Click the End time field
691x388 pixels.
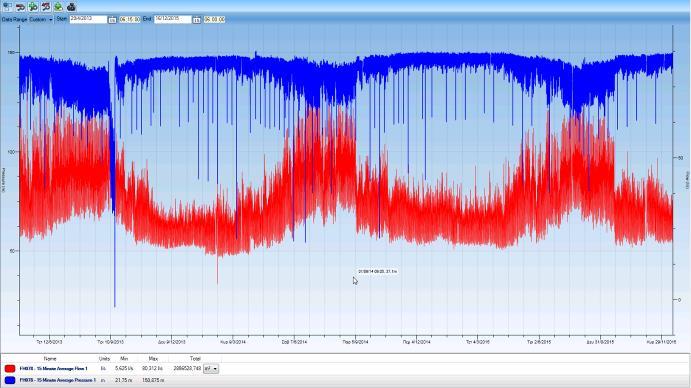214,19
